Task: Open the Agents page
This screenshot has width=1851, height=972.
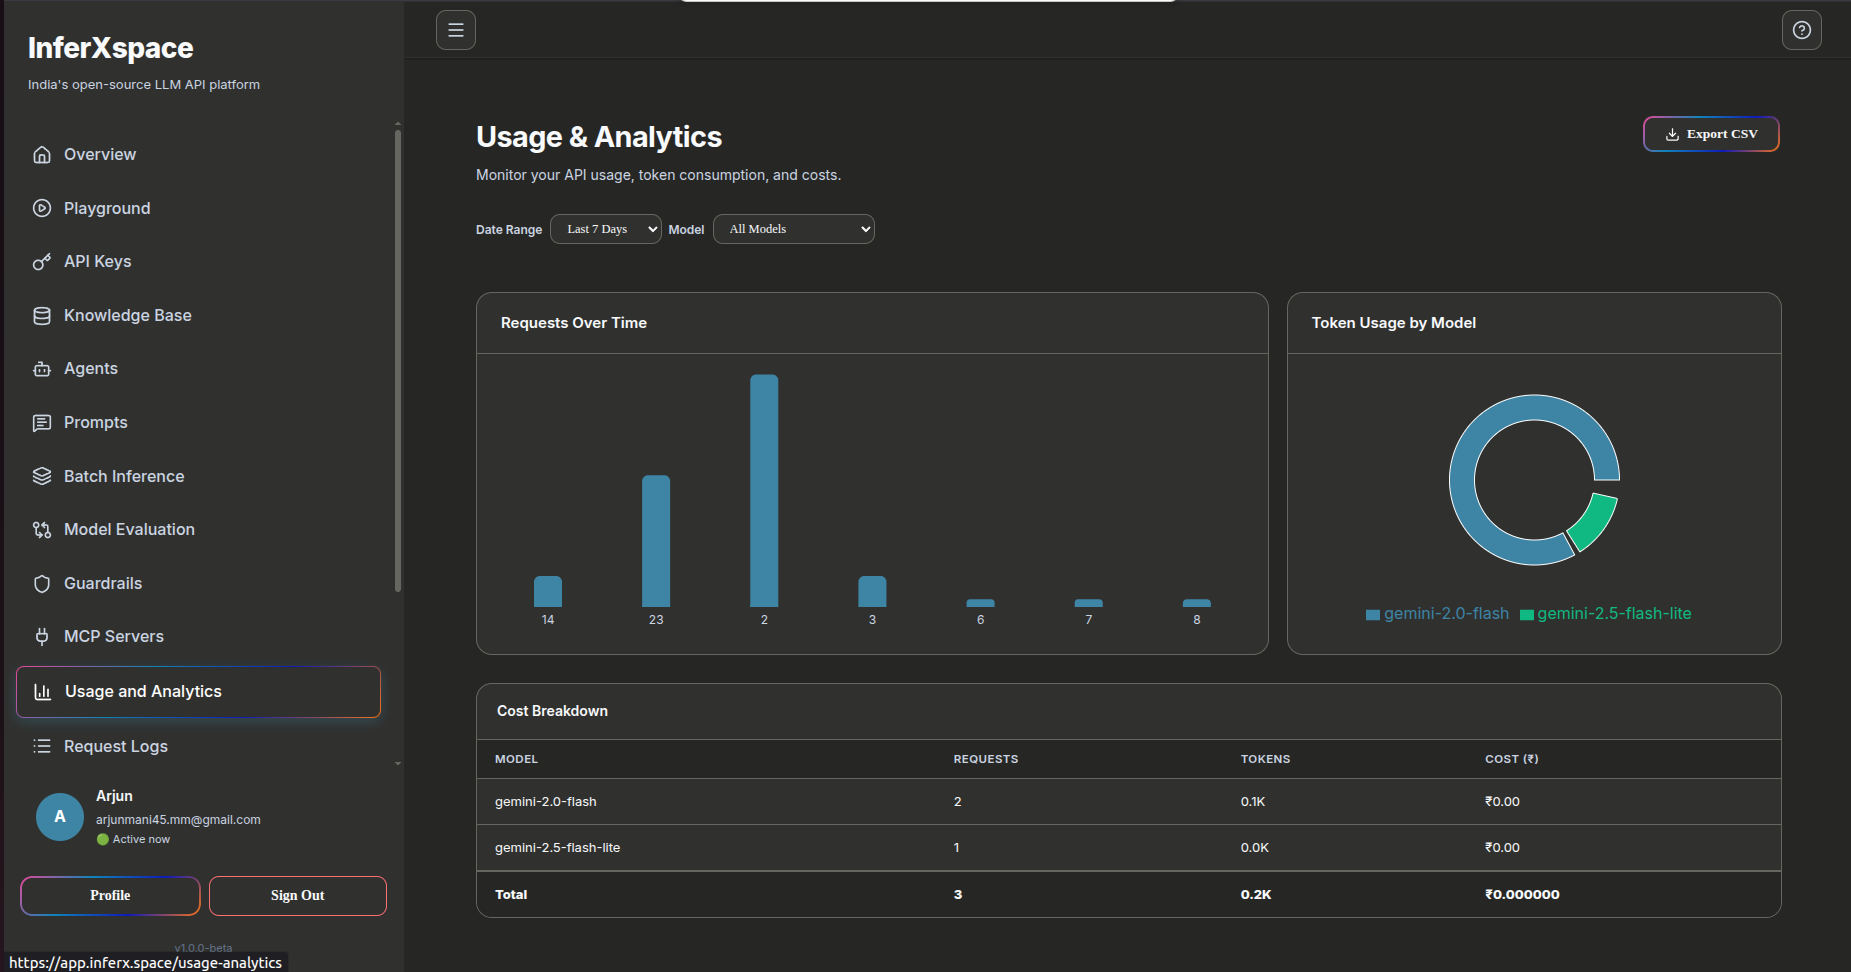Action: click(x=91, y=368)
